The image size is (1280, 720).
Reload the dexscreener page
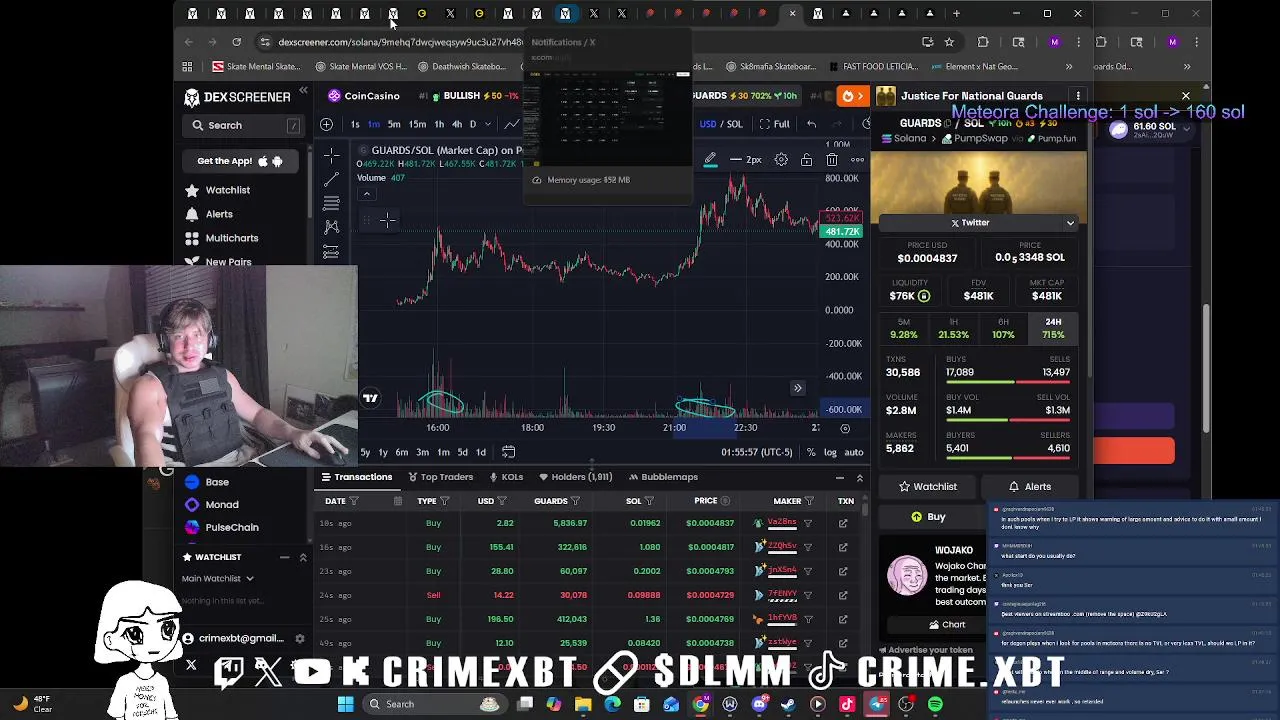pyautogui.click(x=236, y=42)
